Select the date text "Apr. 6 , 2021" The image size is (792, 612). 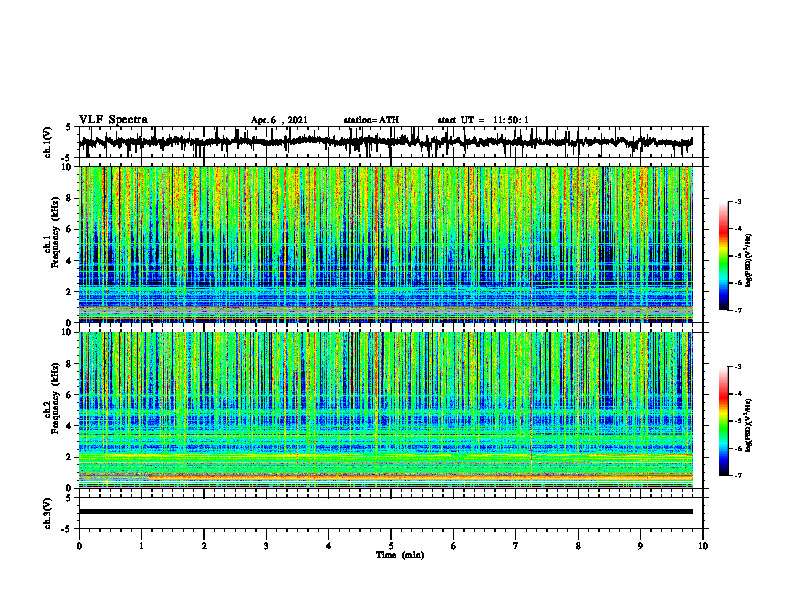[279, 120]
